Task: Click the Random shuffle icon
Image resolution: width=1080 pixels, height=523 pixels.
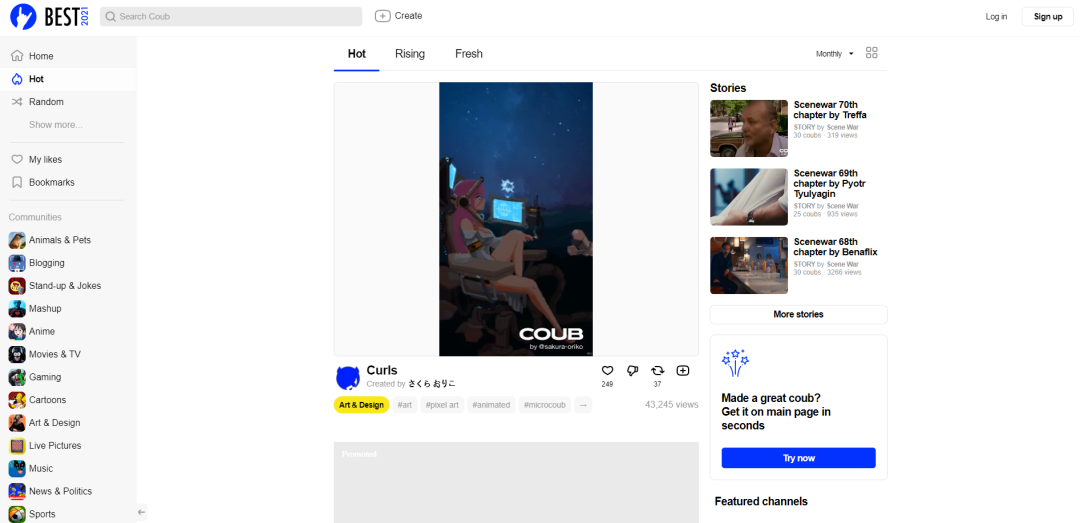Action: 17,102
